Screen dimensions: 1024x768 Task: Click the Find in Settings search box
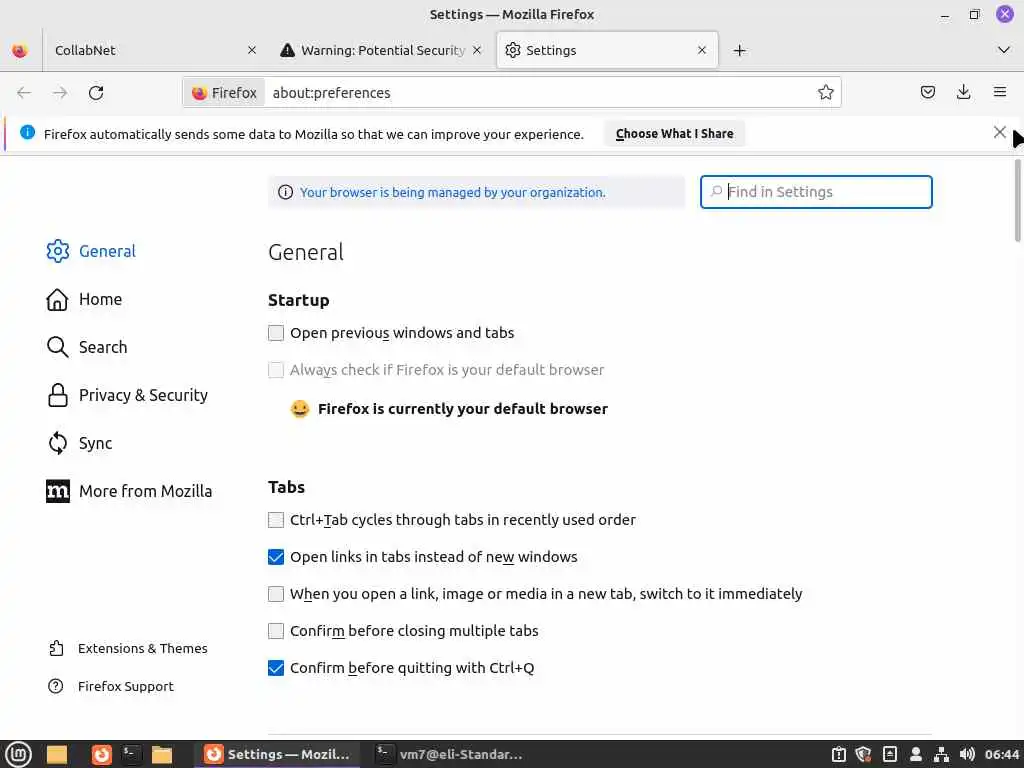tap(816, 192)
